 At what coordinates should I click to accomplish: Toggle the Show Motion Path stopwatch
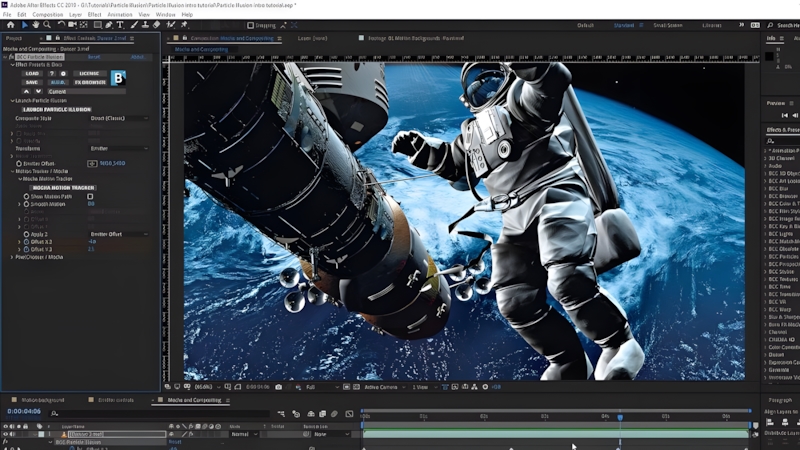click(x=27, y=196)
